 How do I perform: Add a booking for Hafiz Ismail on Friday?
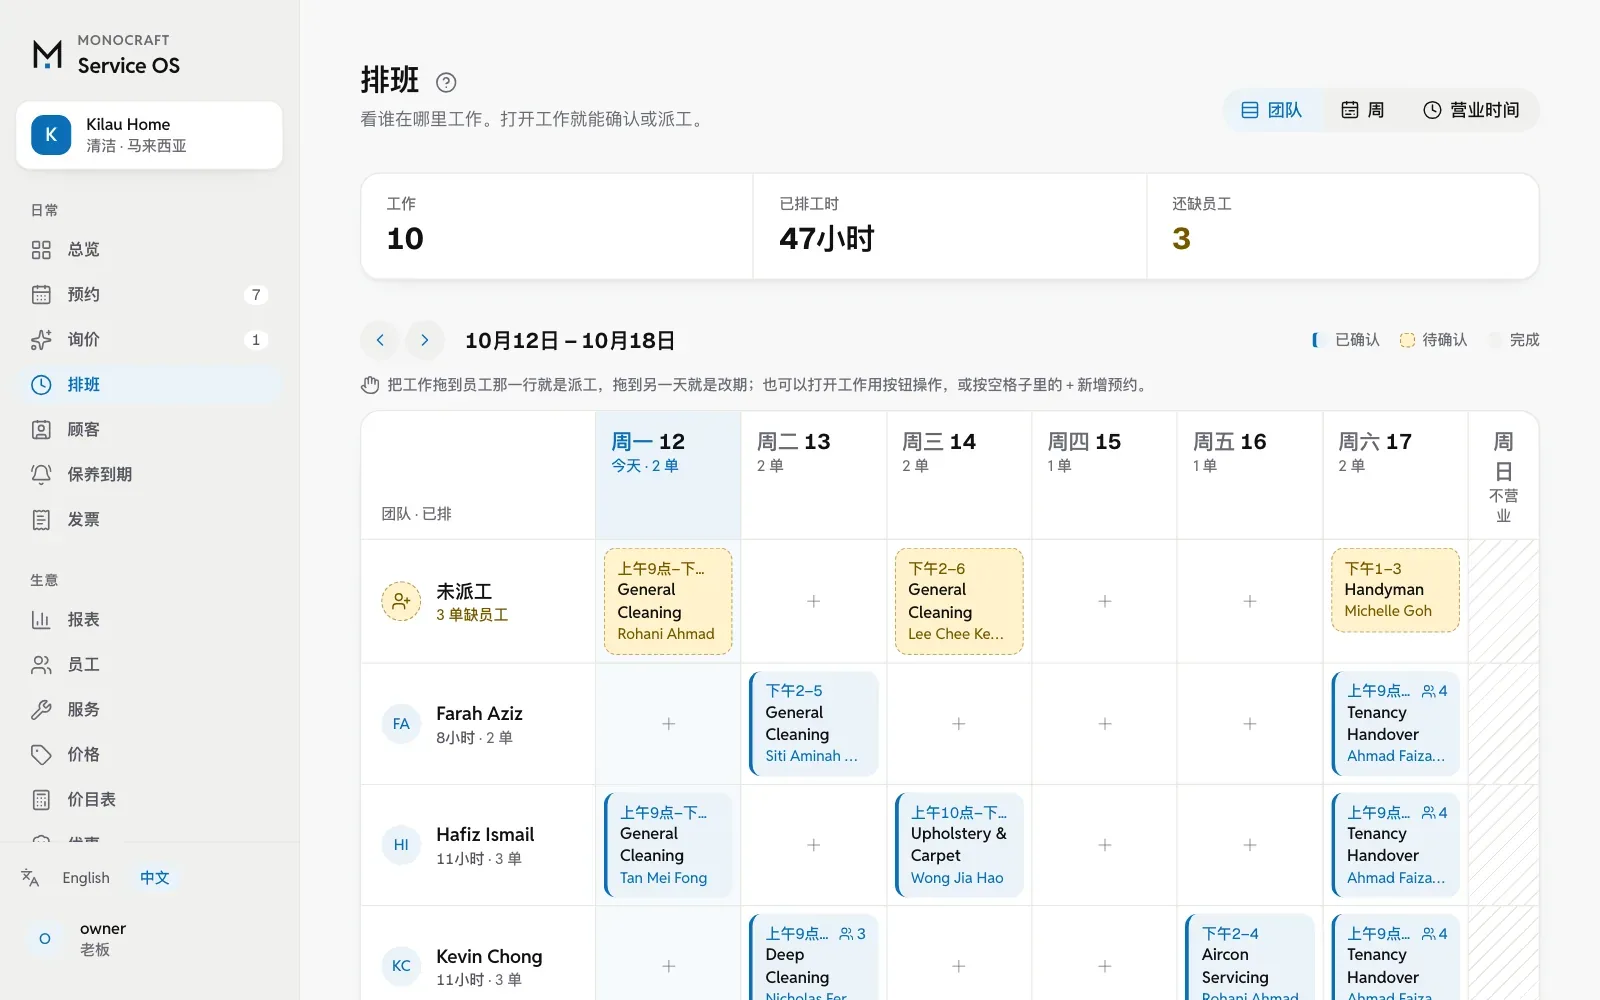click(x=1250, y=845)
